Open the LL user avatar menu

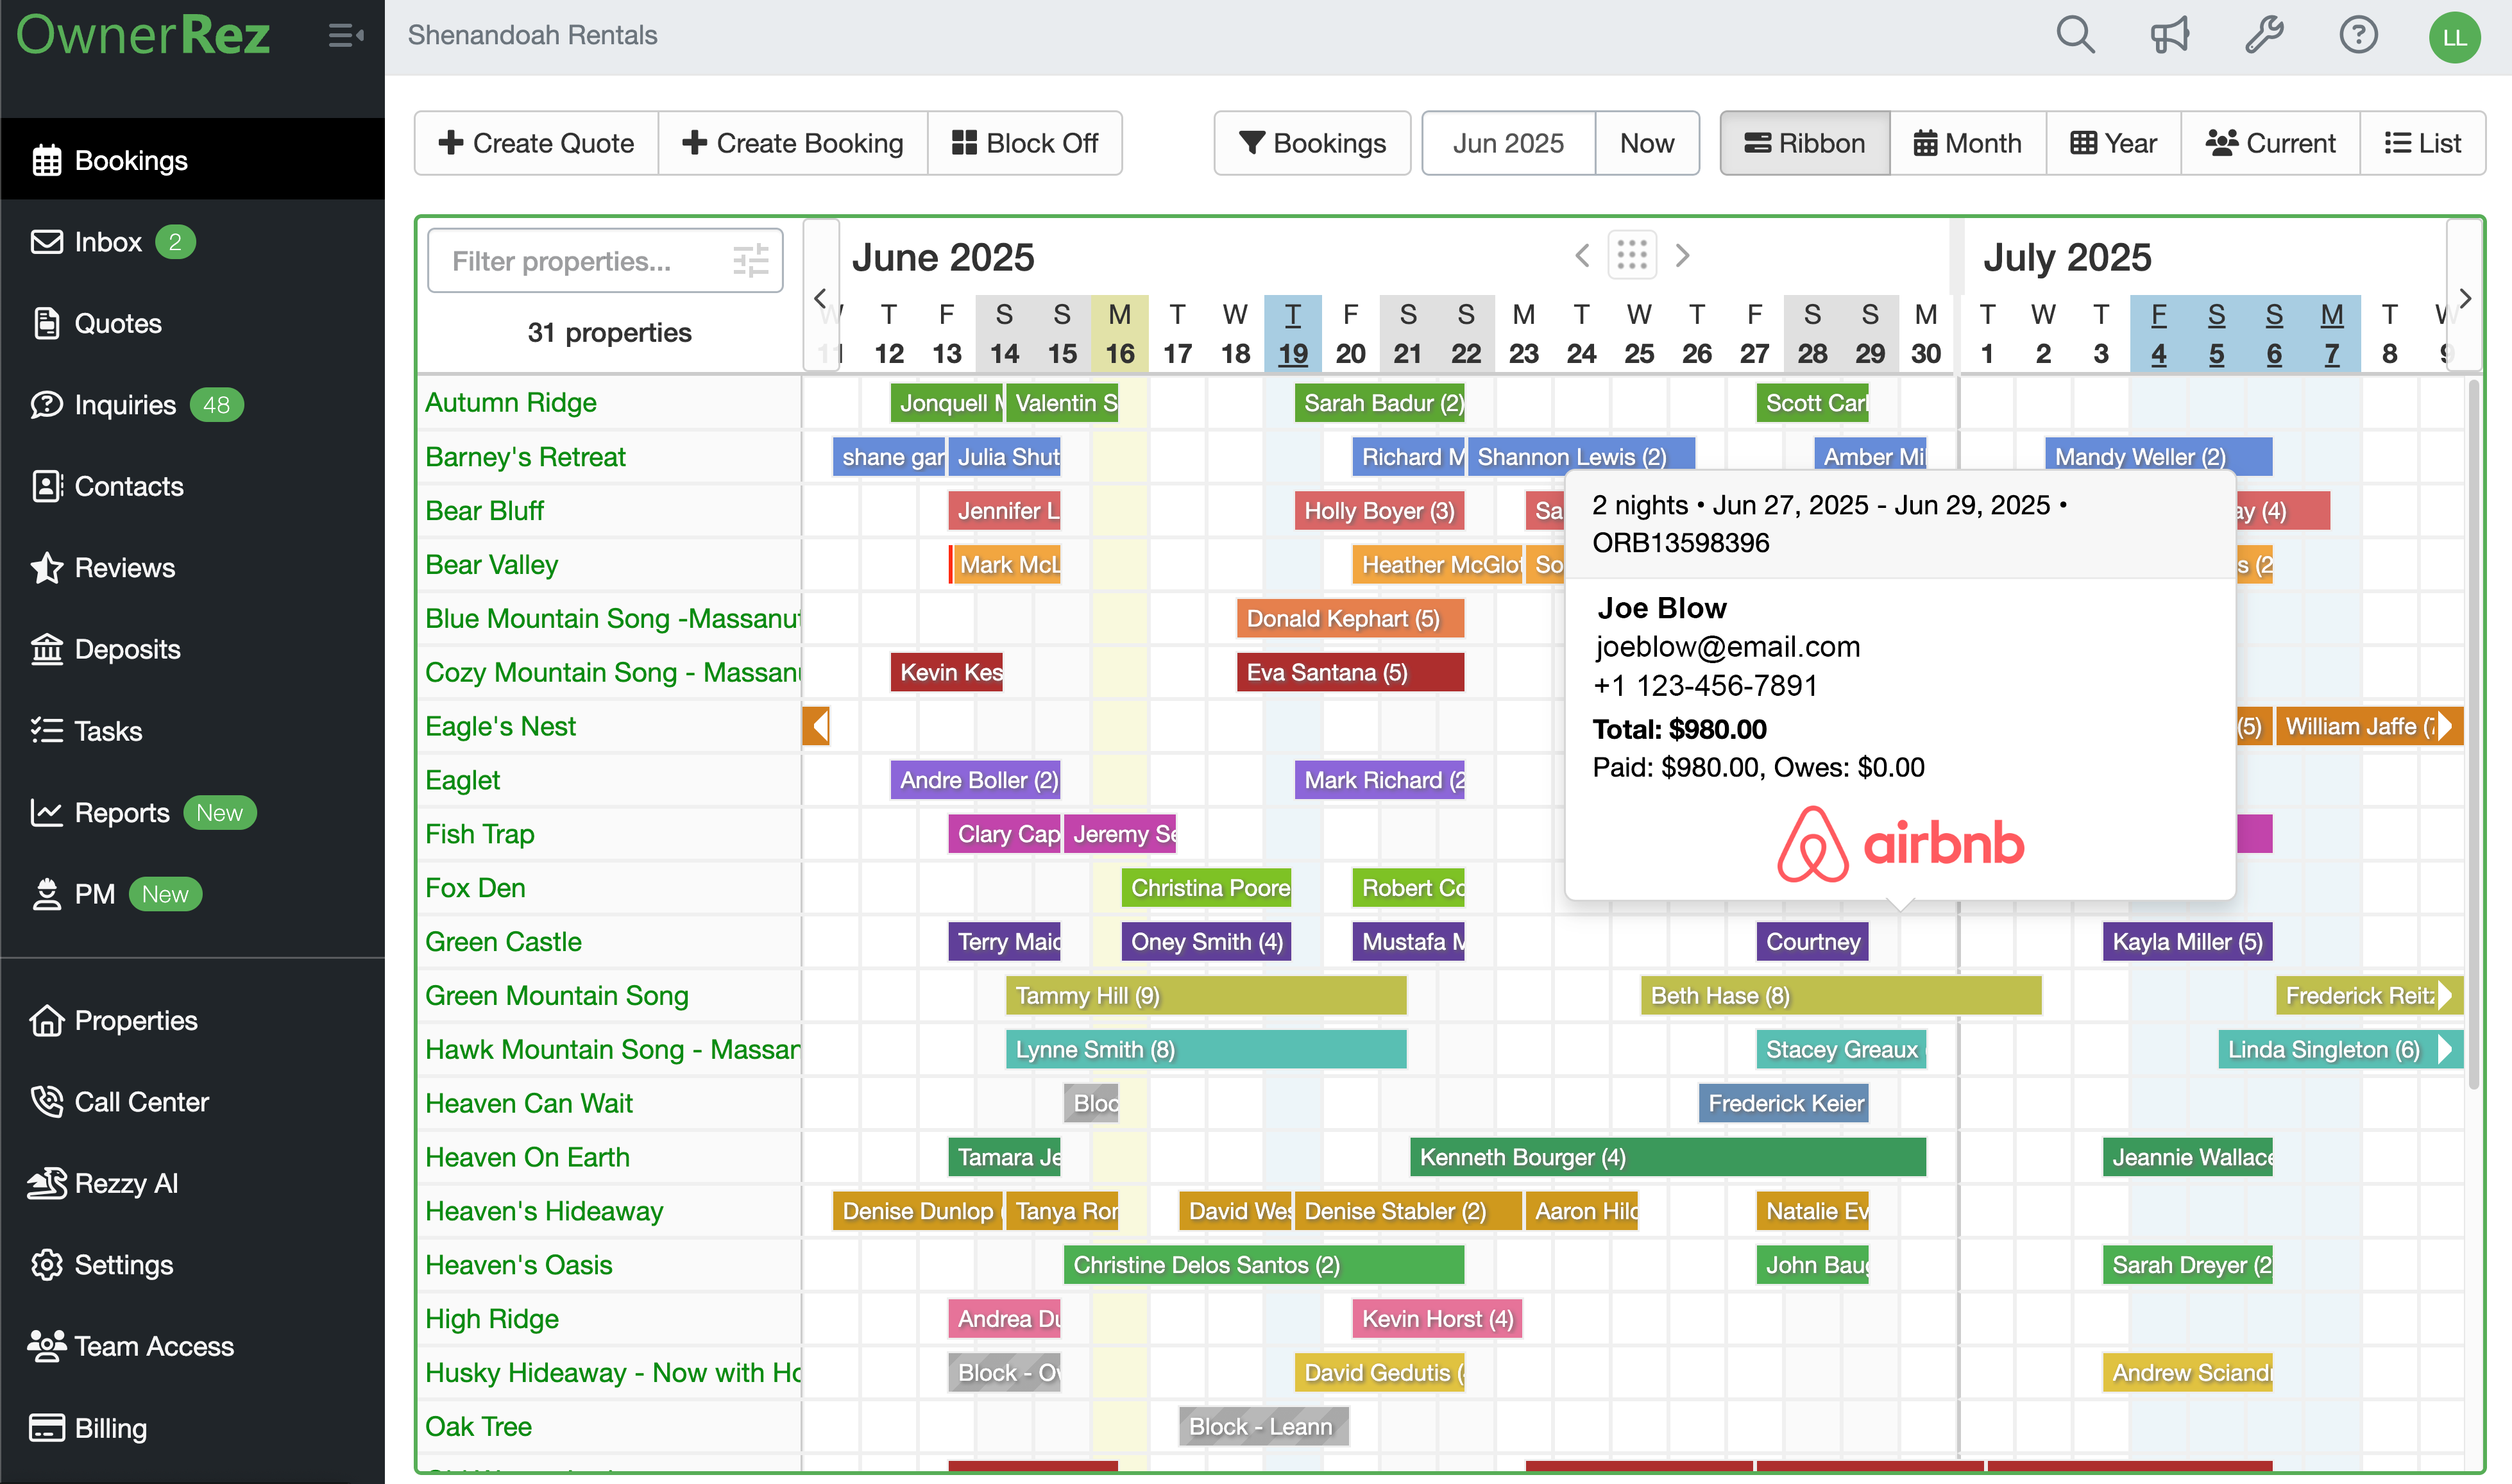[2454, 37]
